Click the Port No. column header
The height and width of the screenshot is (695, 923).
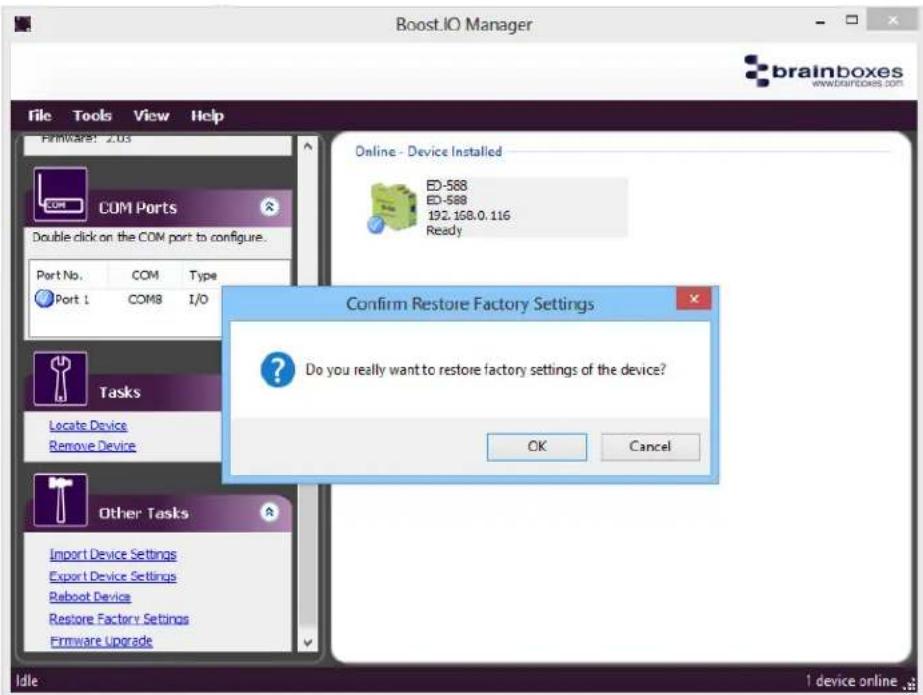pos(59,275)
